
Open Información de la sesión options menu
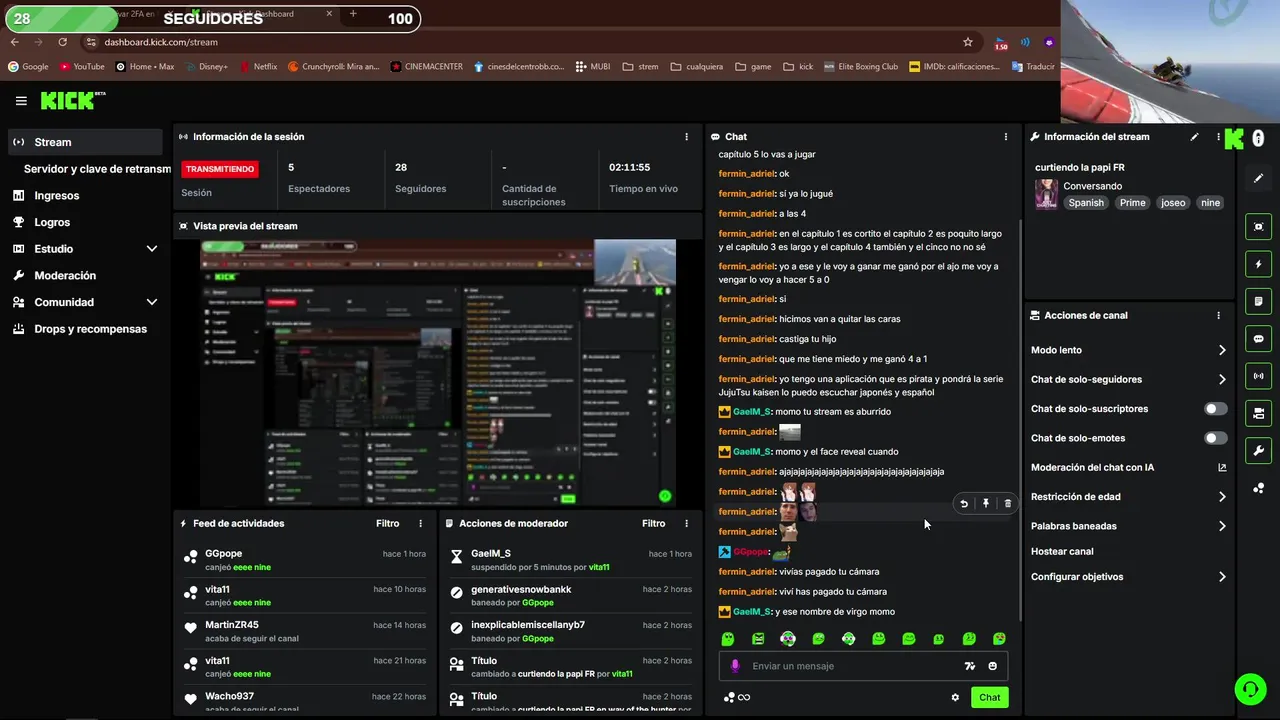click(x=686, y=137)
